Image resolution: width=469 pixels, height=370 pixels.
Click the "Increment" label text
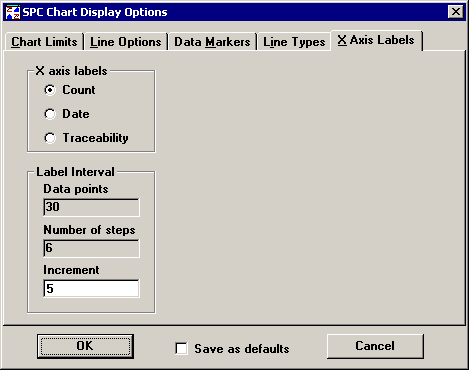[x=71, y=270]
